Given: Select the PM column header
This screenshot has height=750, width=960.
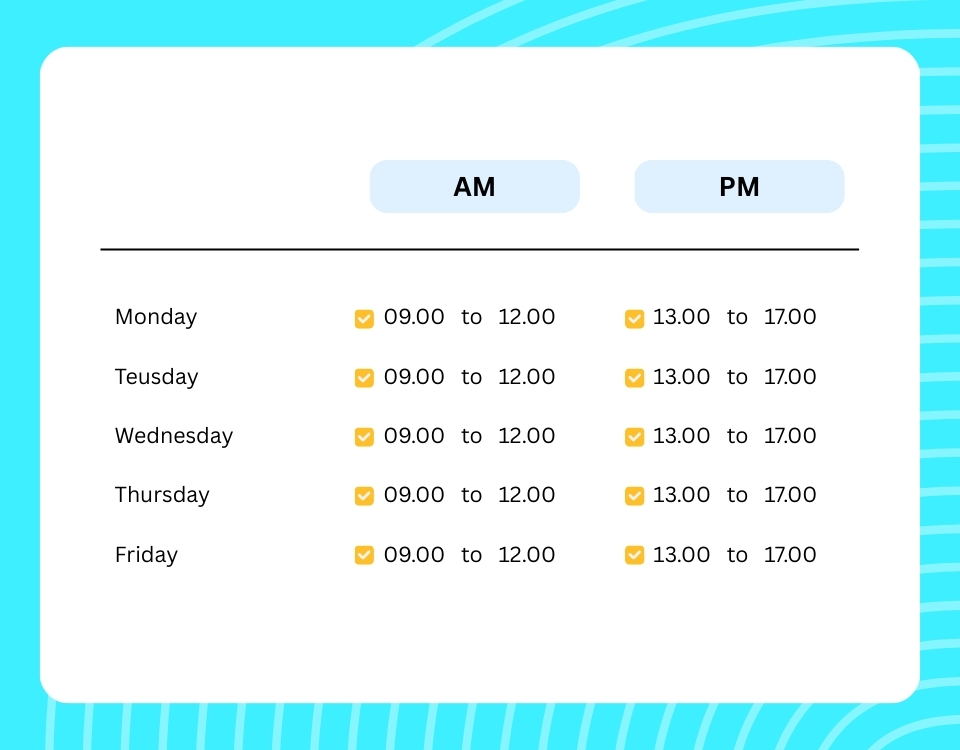Looking at the screenshot, I should pyautogui.click(x=739, y=187).
